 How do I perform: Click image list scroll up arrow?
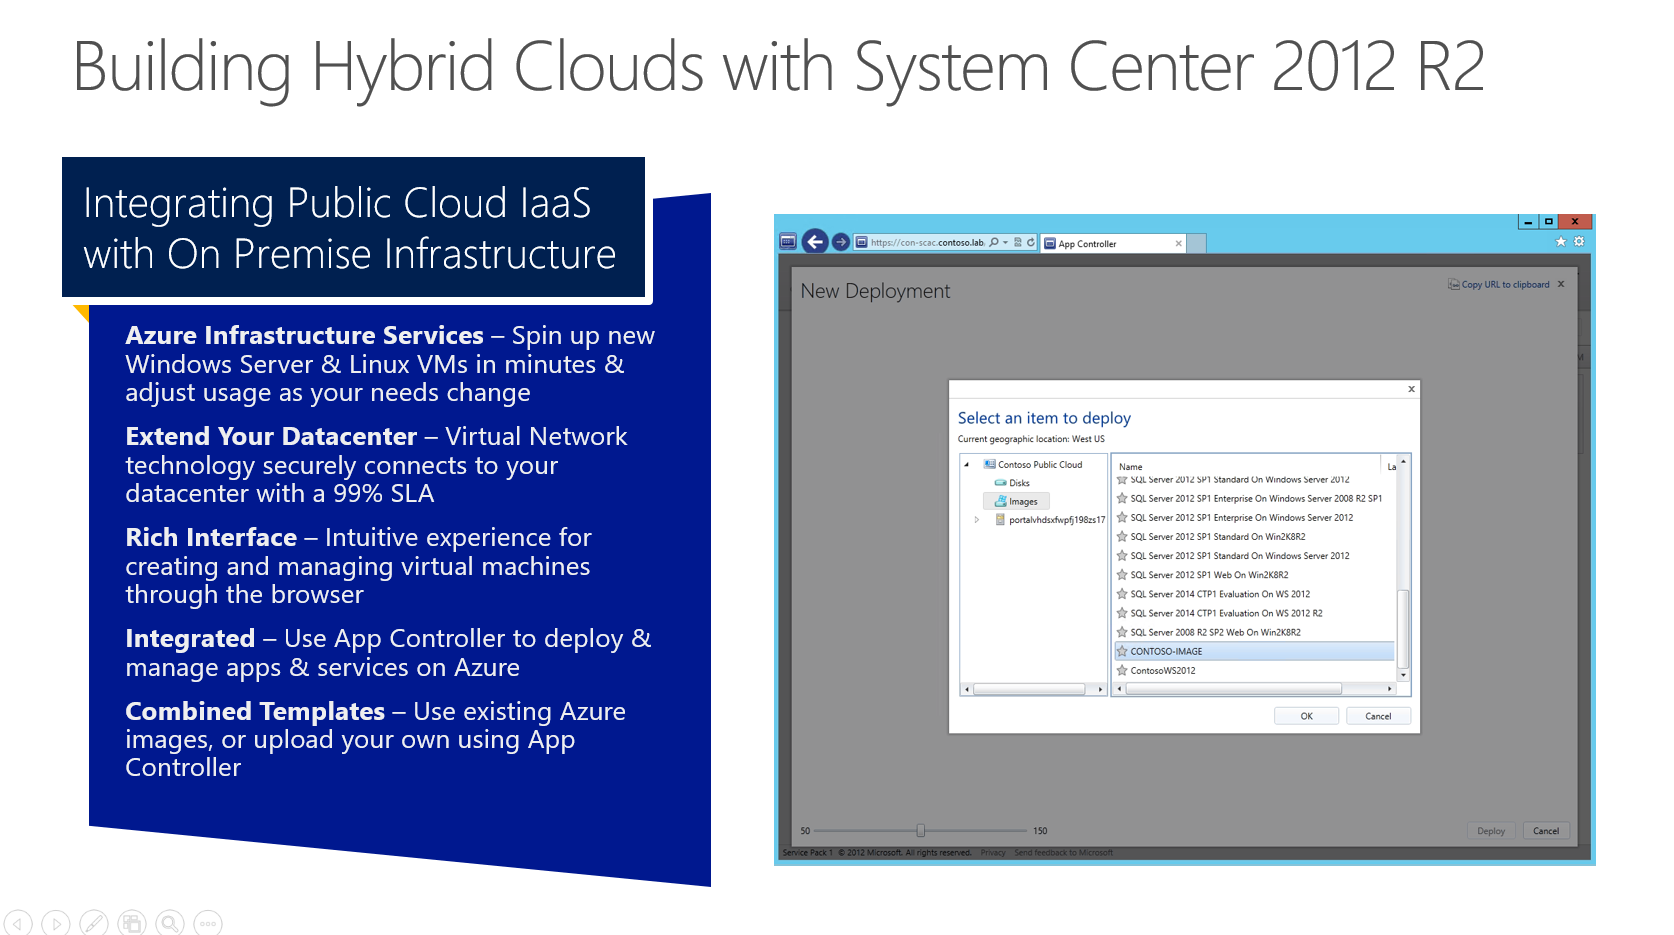click(1403, 461)
